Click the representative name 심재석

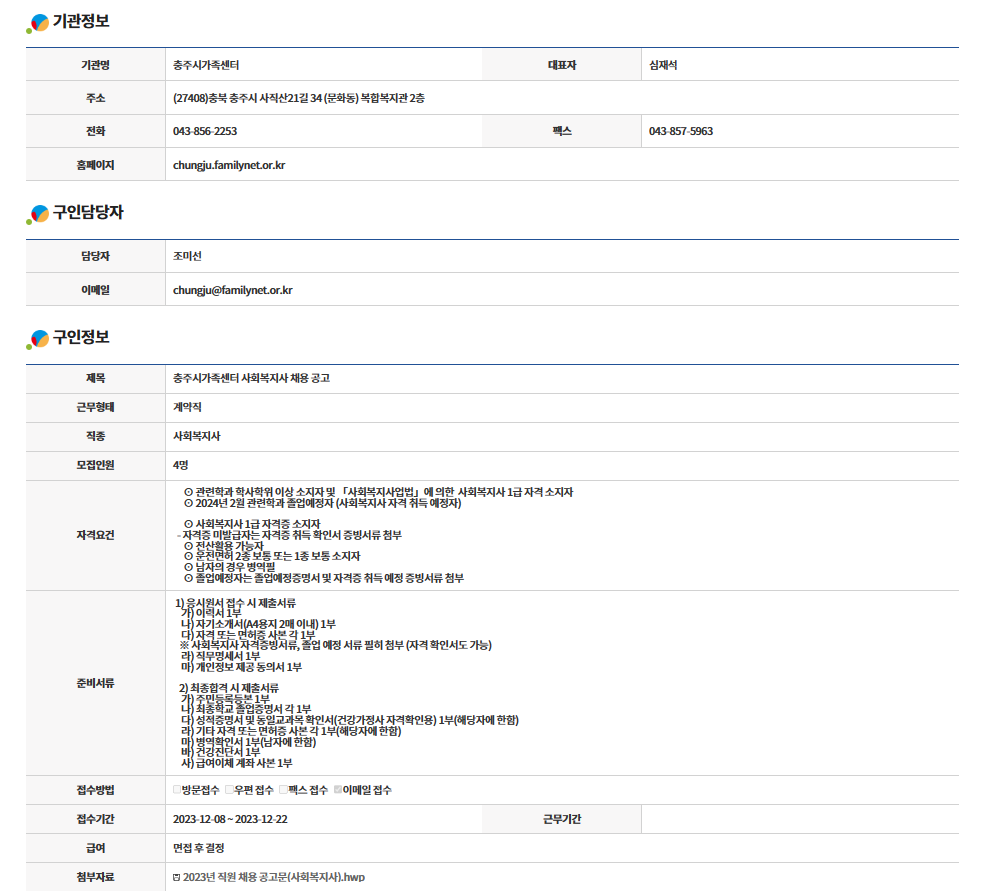pyautogui.click(x=663, y=65)
